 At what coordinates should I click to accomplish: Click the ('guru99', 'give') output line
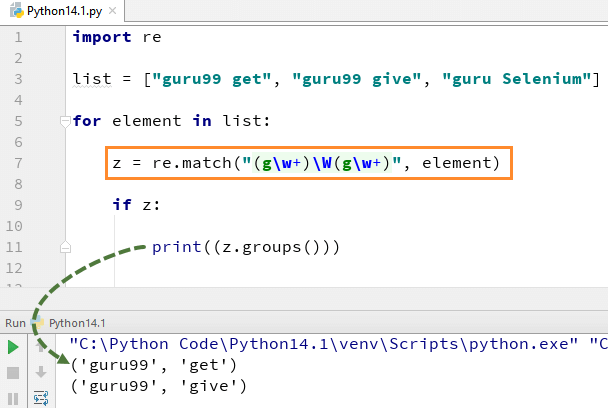point(156,385)
